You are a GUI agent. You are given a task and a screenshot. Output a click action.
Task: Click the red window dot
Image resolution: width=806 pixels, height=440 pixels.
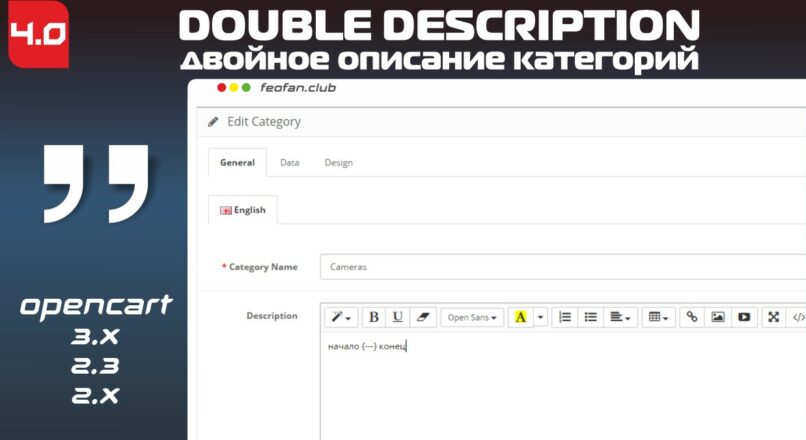(222, 87)
